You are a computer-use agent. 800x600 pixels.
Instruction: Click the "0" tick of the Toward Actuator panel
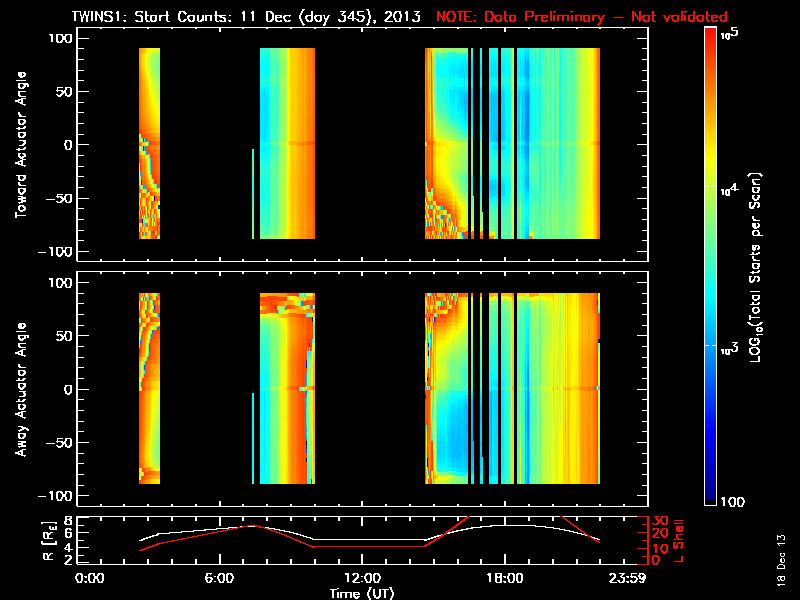click(68, 145)
